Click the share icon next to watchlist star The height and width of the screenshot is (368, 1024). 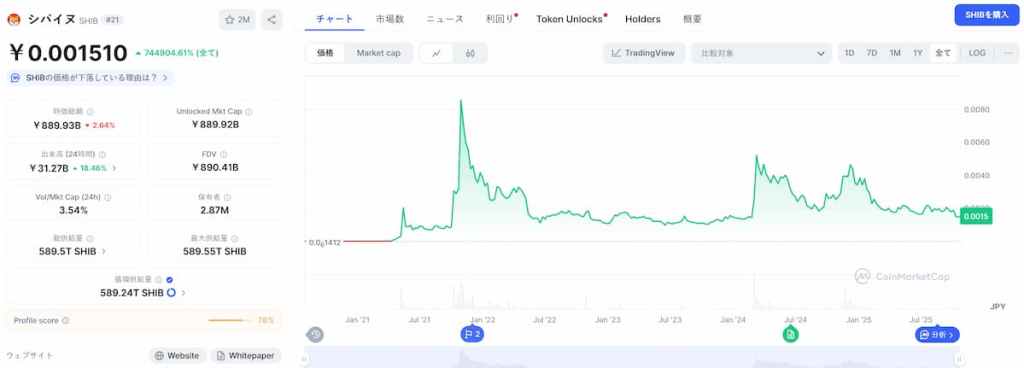coord(272,20)
